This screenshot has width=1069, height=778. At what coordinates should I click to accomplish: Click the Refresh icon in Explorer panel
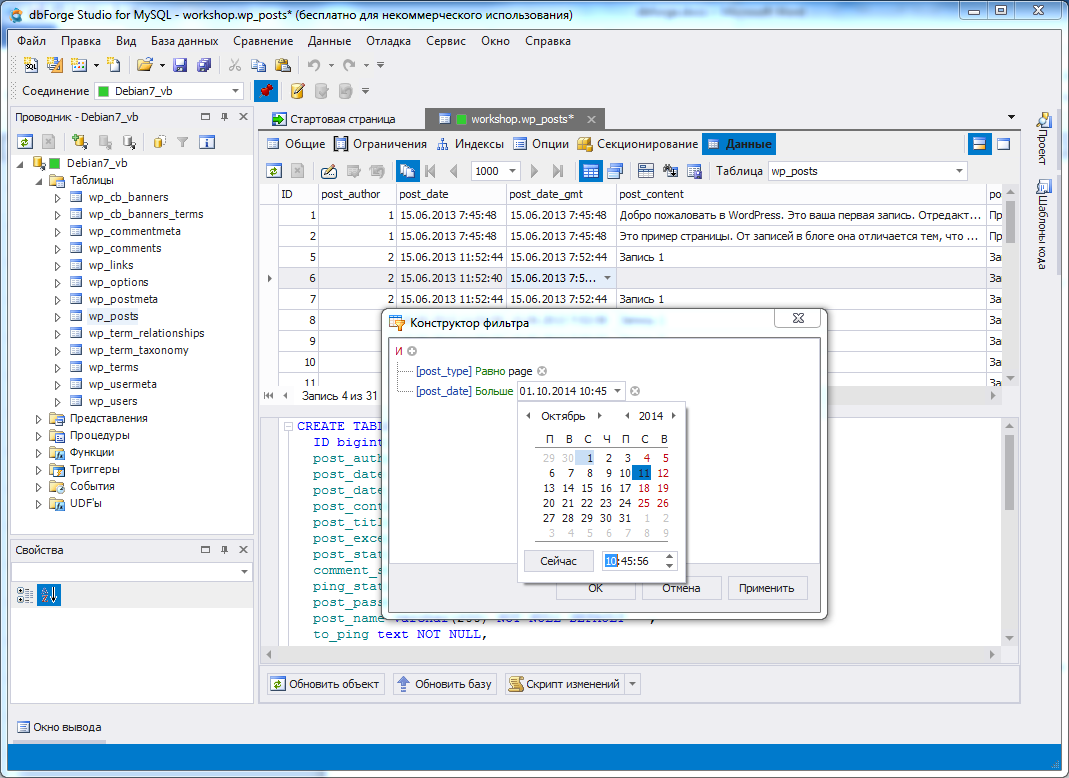coord(25,142)
